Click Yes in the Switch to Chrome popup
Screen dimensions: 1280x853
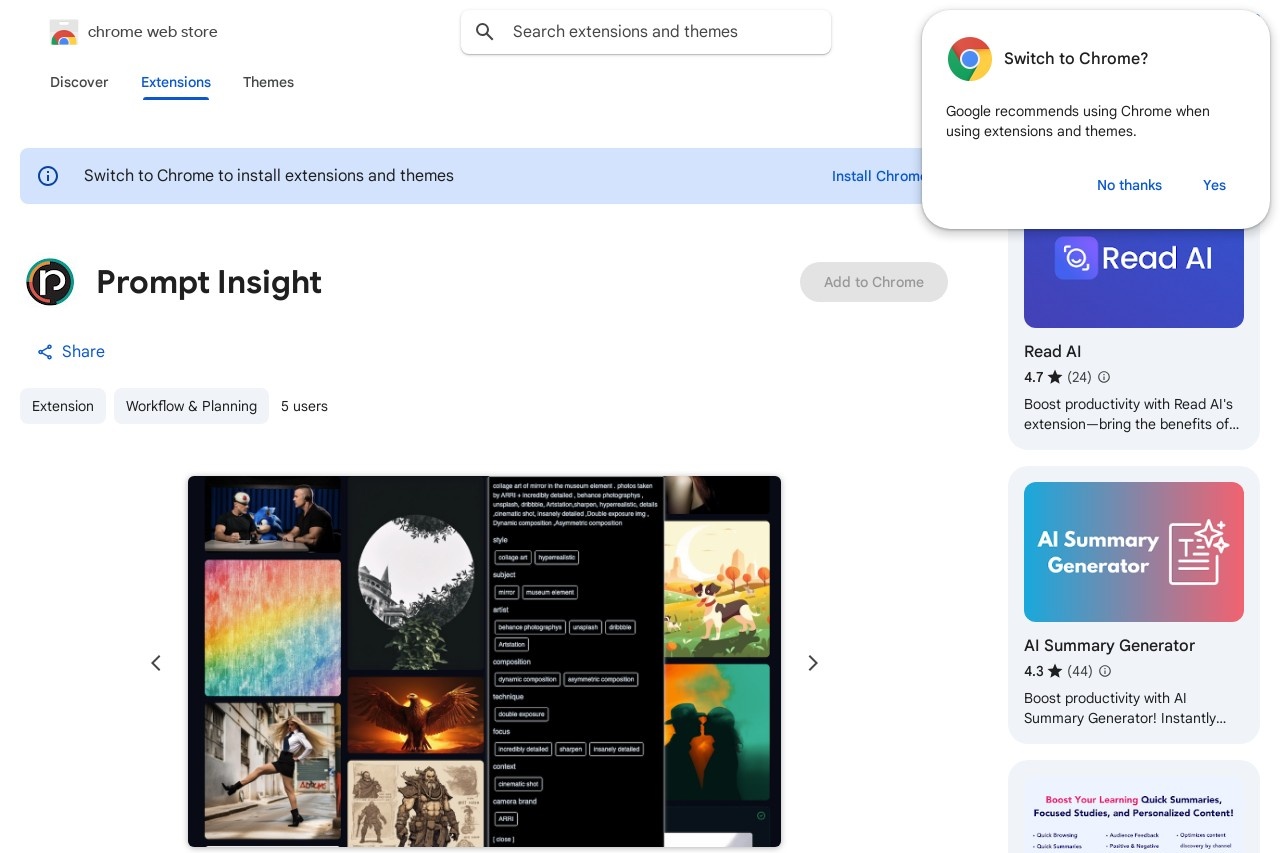1214,185
